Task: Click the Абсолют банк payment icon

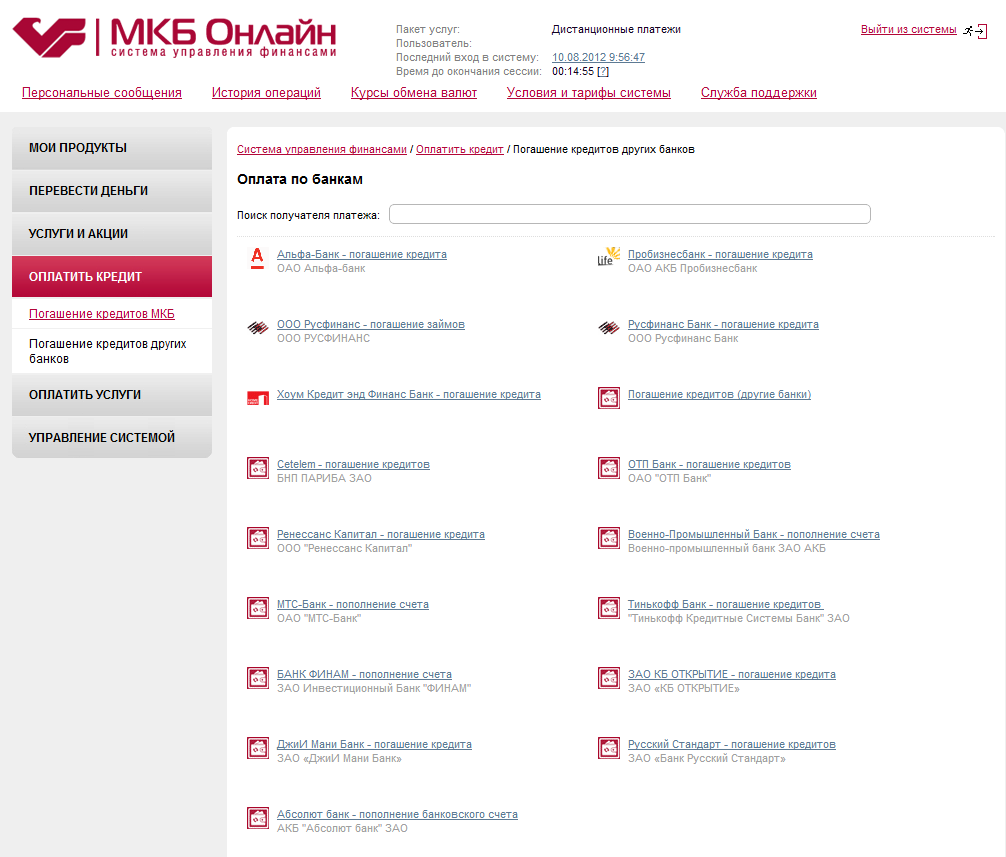Action: 258,818
